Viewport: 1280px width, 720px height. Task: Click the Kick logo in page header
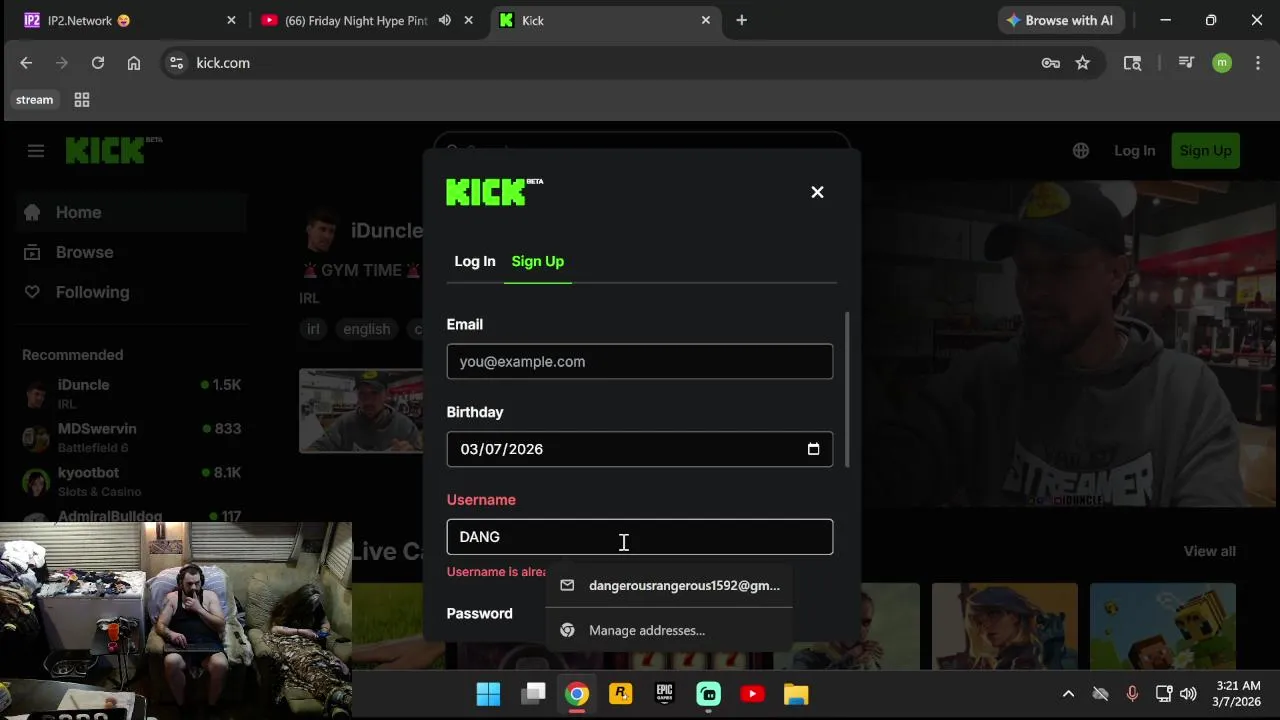(113, 150)
